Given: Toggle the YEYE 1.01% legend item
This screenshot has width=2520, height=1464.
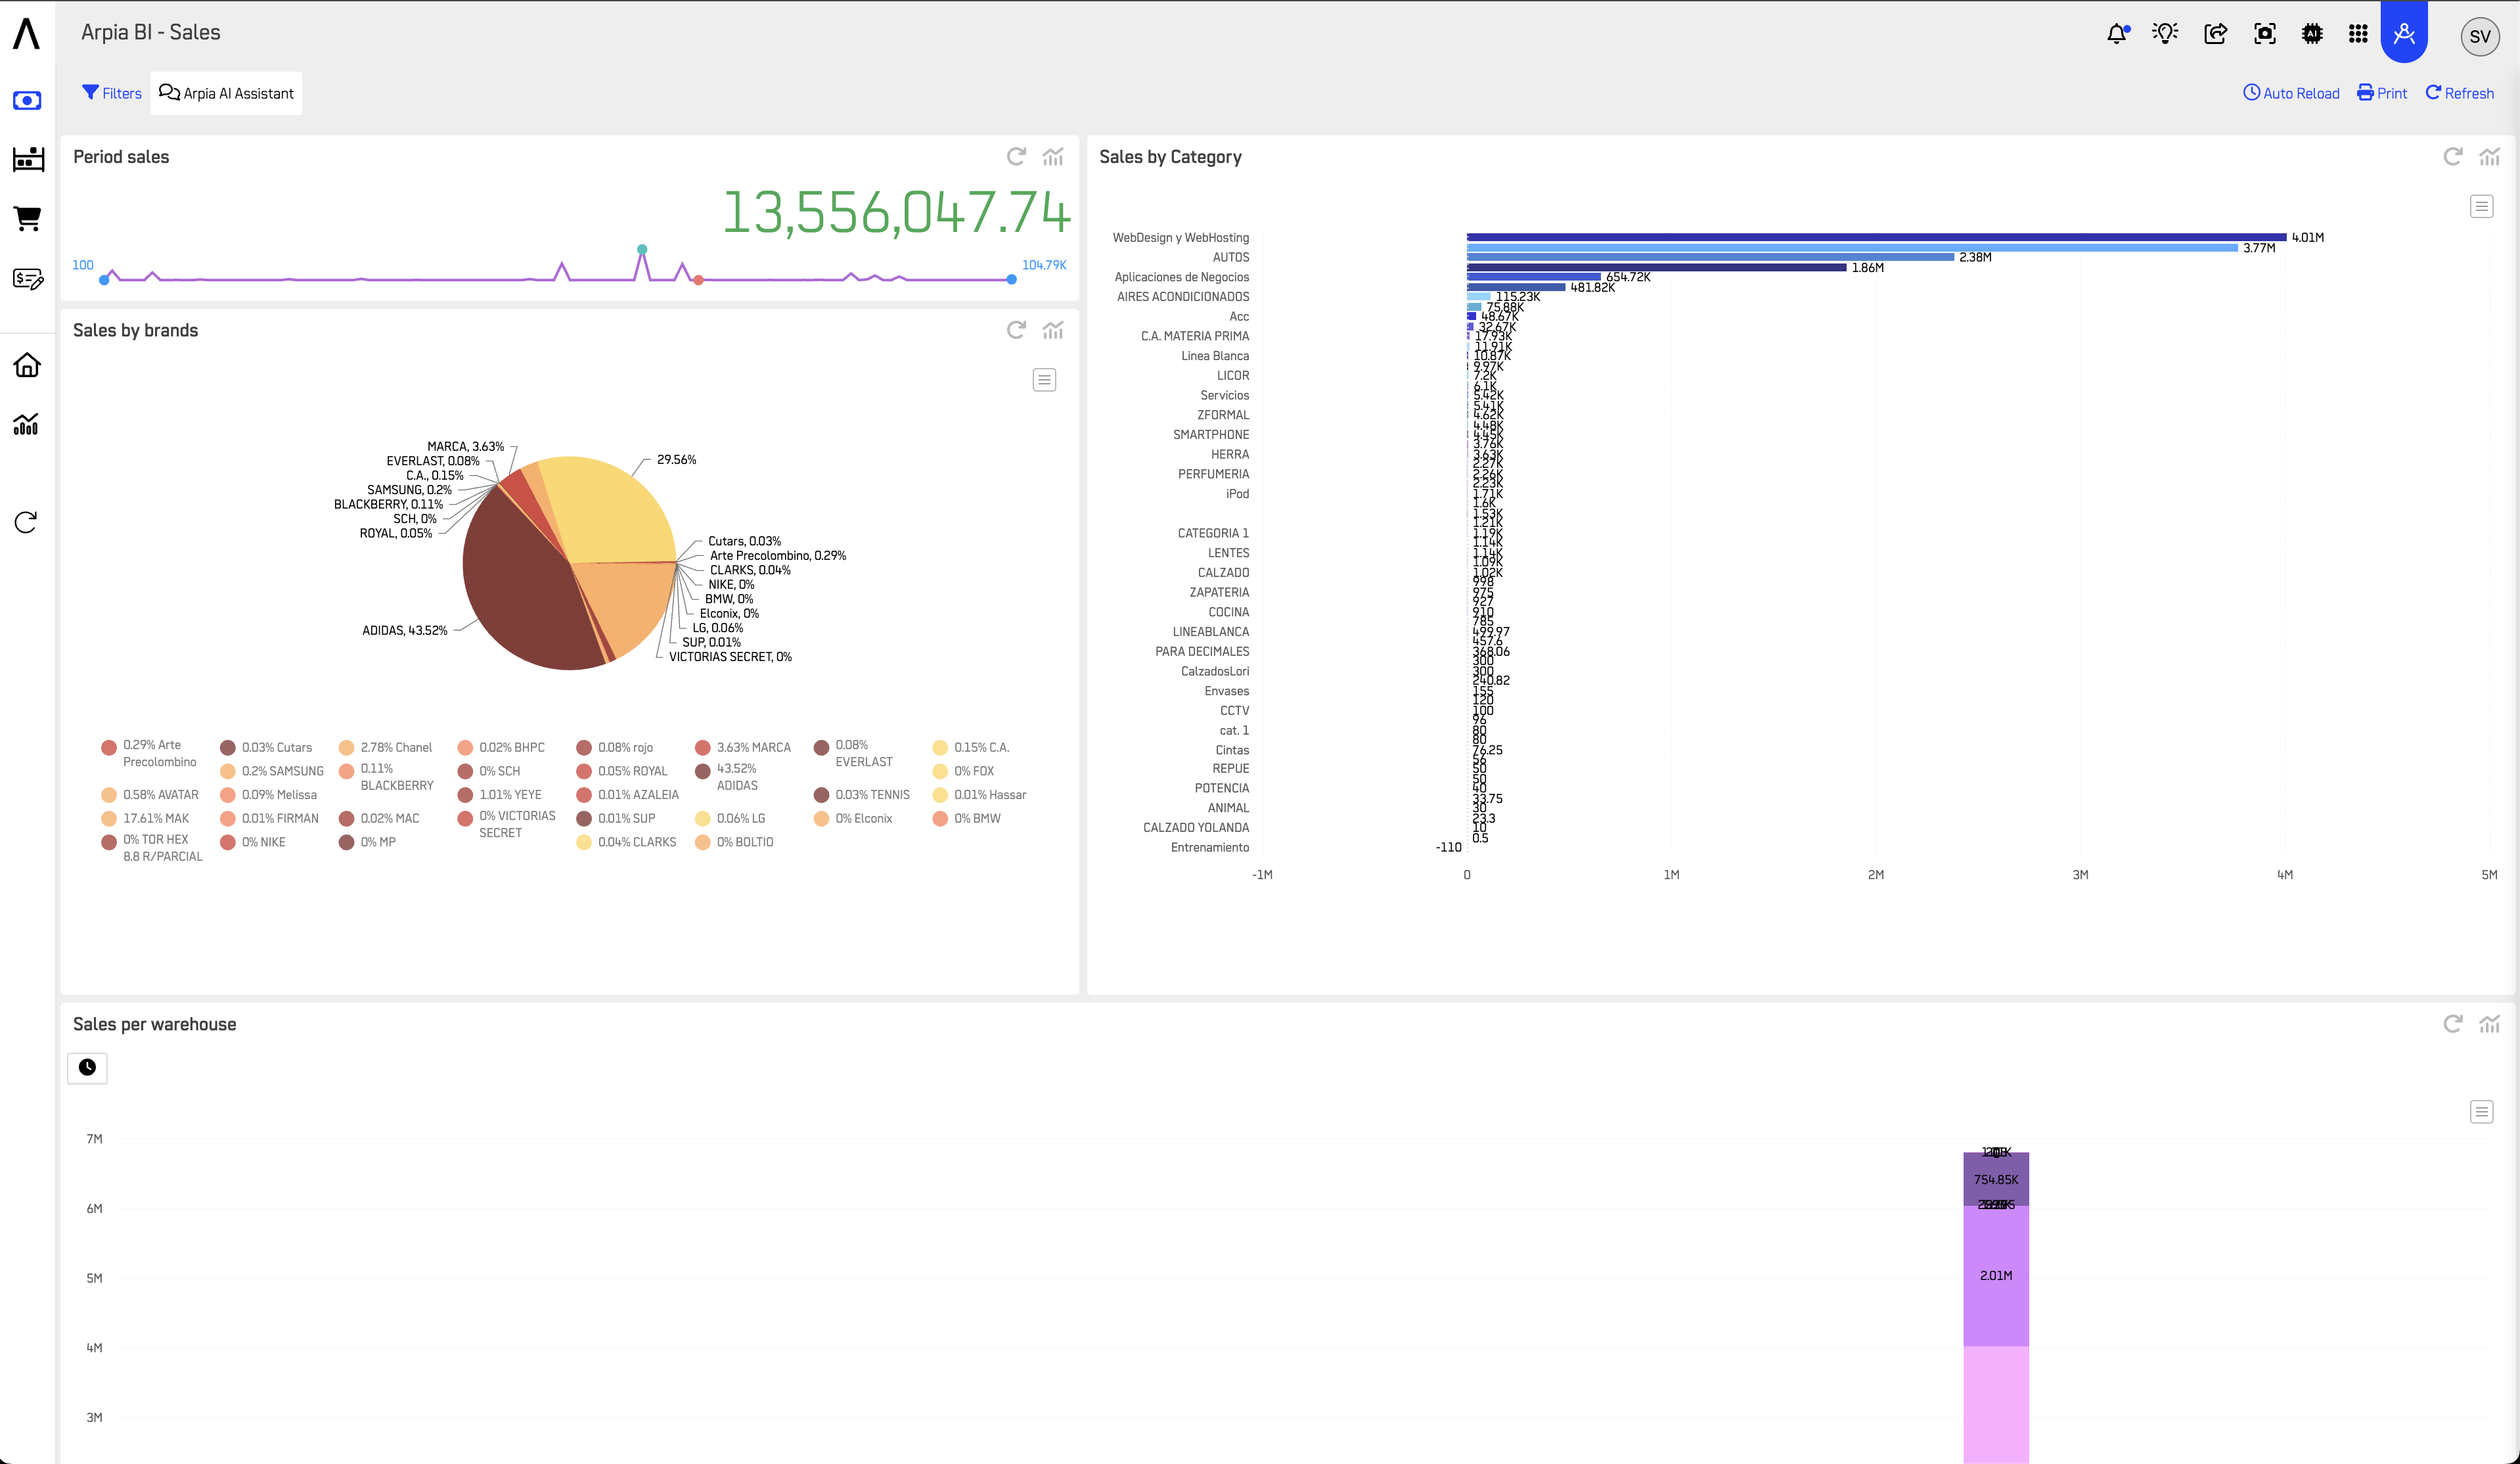Looking at the screenshot, I should [x=499, y=795].
